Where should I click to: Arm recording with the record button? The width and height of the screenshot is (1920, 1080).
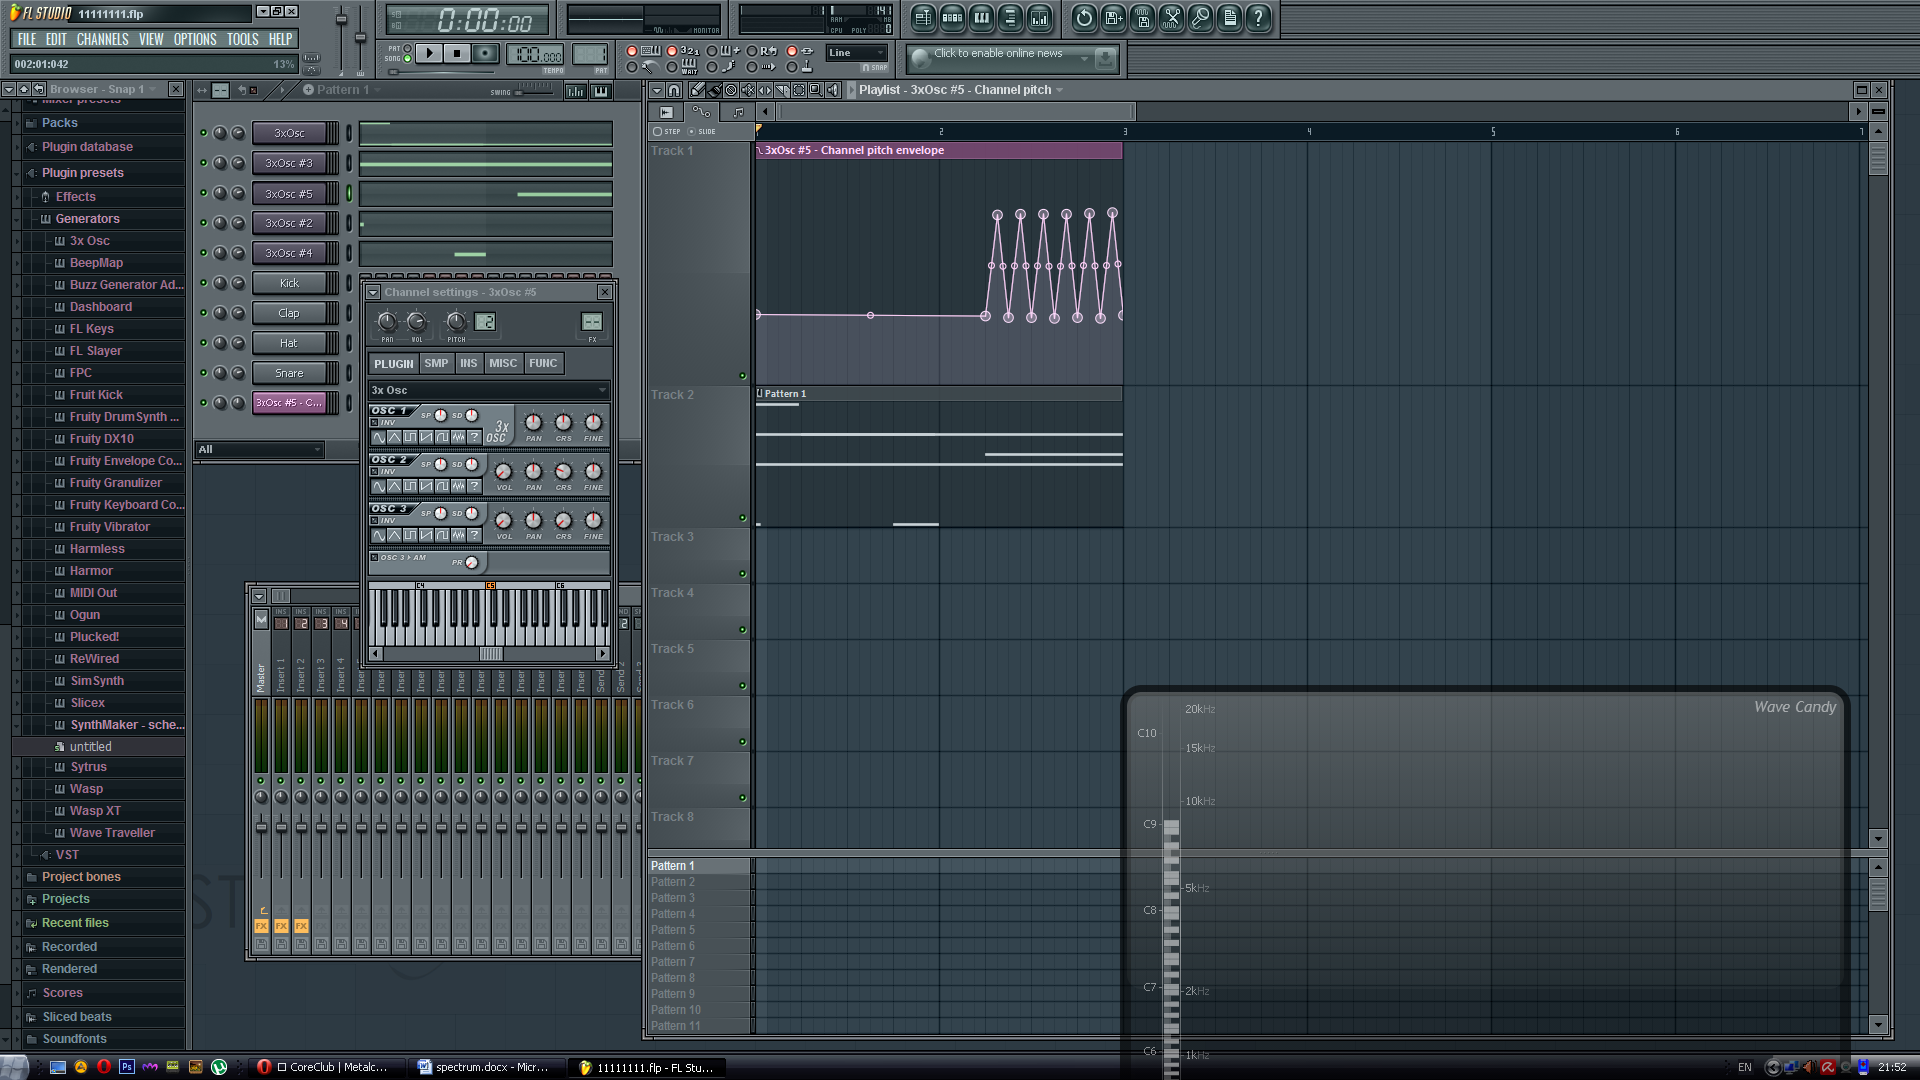pyautogui.click(x=485, y=53)
